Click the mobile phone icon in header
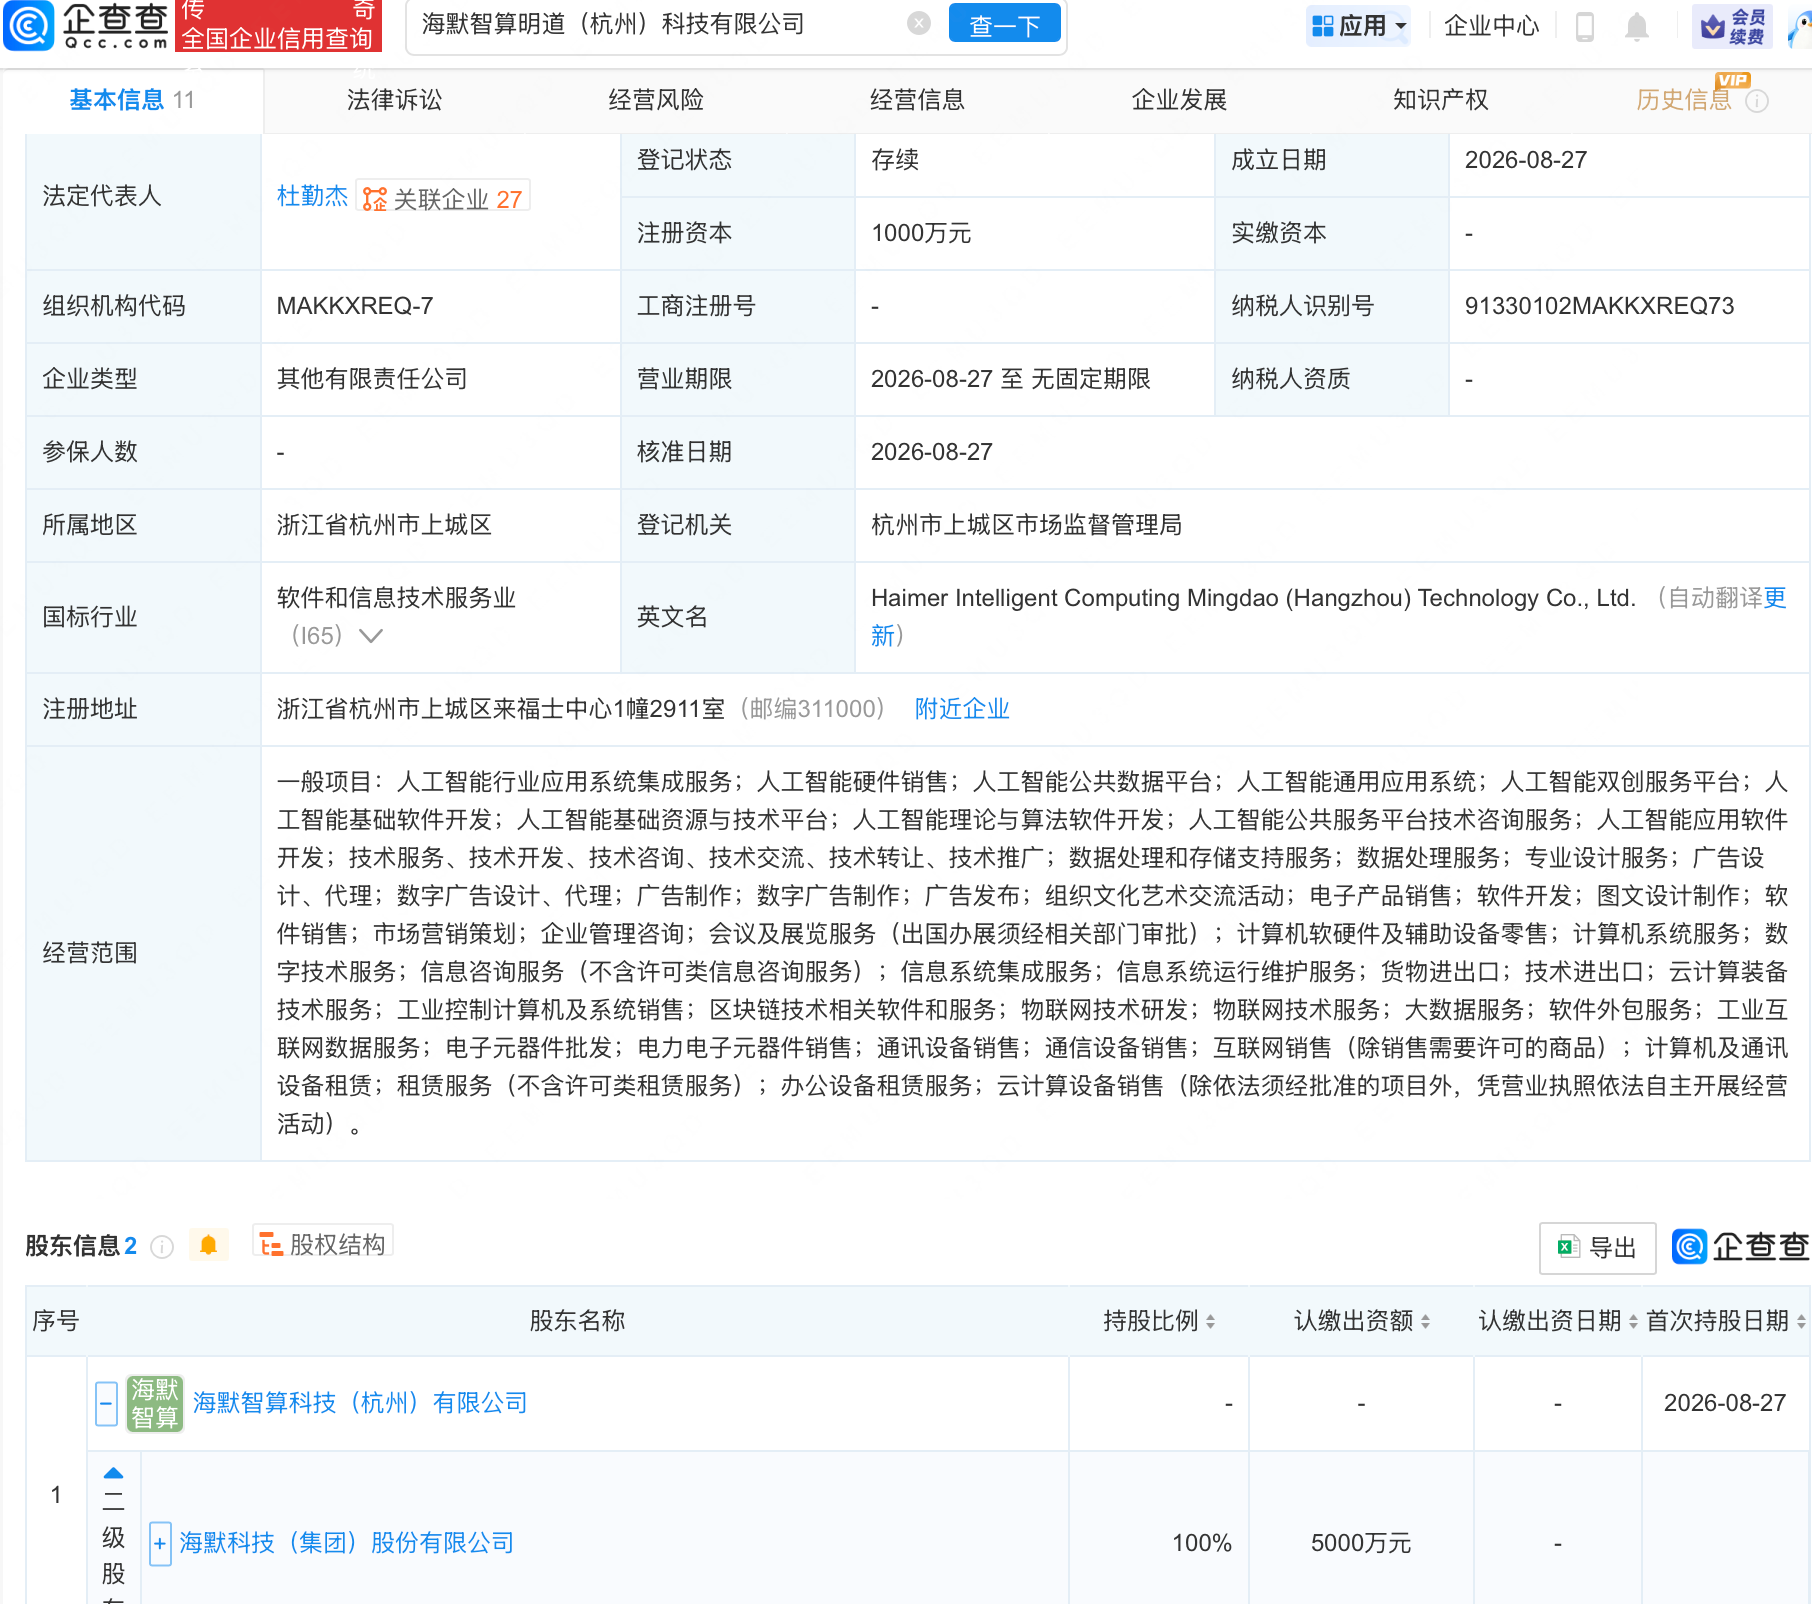Screen dimensions: 1812x1604 pyautogui.click(x=1585, y=26)
